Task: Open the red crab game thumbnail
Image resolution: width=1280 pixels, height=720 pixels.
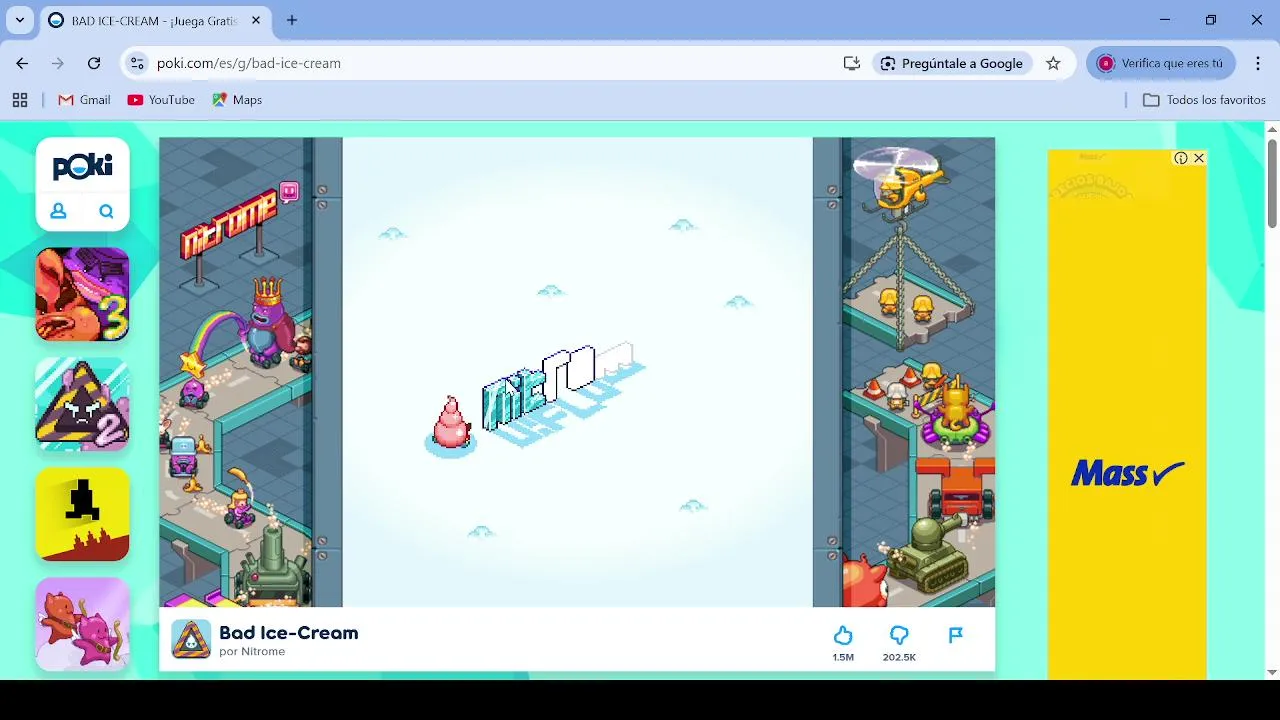Action: coord(82,295)
